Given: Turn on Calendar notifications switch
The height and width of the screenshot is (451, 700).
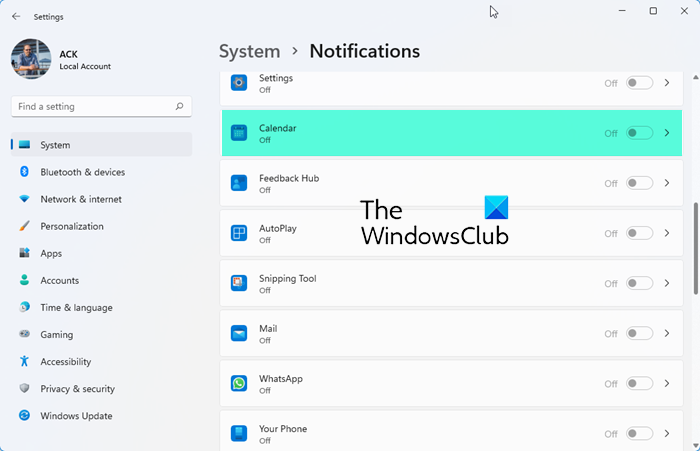Looking at the screenshot, I should tap(639, 133).
